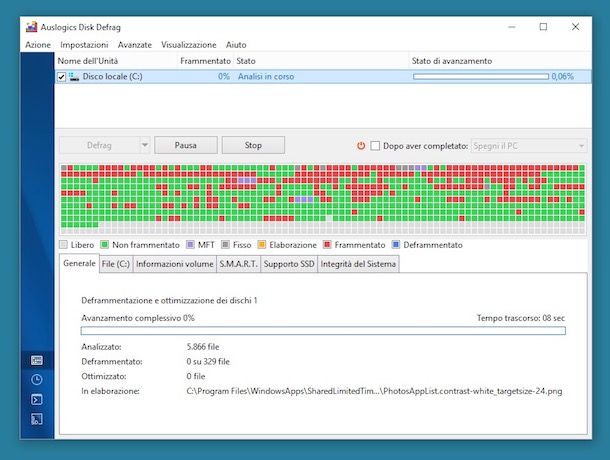Click the Deframmentato blue legend swatch

(396, 245)
